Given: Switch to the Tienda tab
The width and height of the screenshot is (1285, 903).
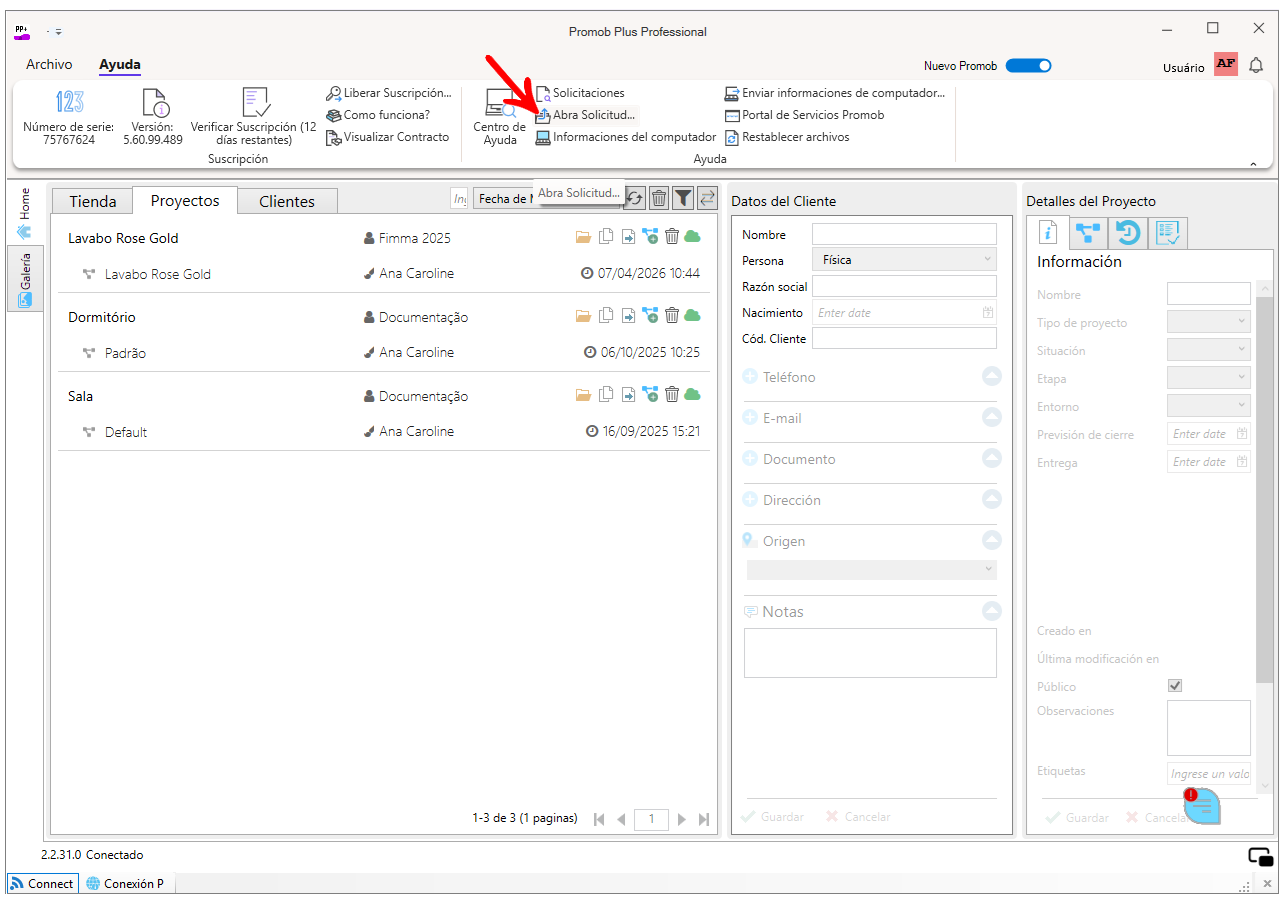Looking at the screenshot, I should pos(93,201).
